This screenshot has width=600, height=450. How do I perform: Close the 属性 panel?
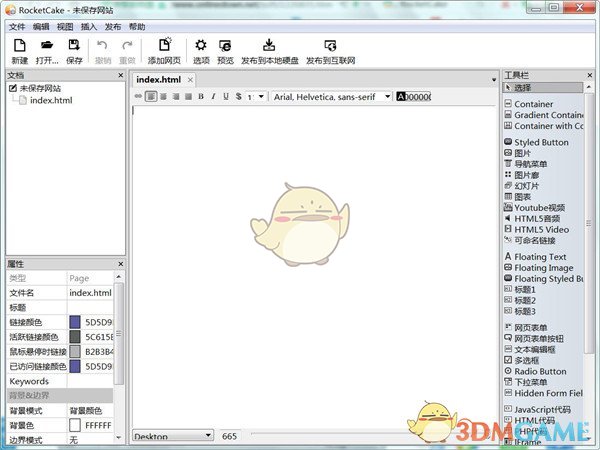[x=121, y=264]
